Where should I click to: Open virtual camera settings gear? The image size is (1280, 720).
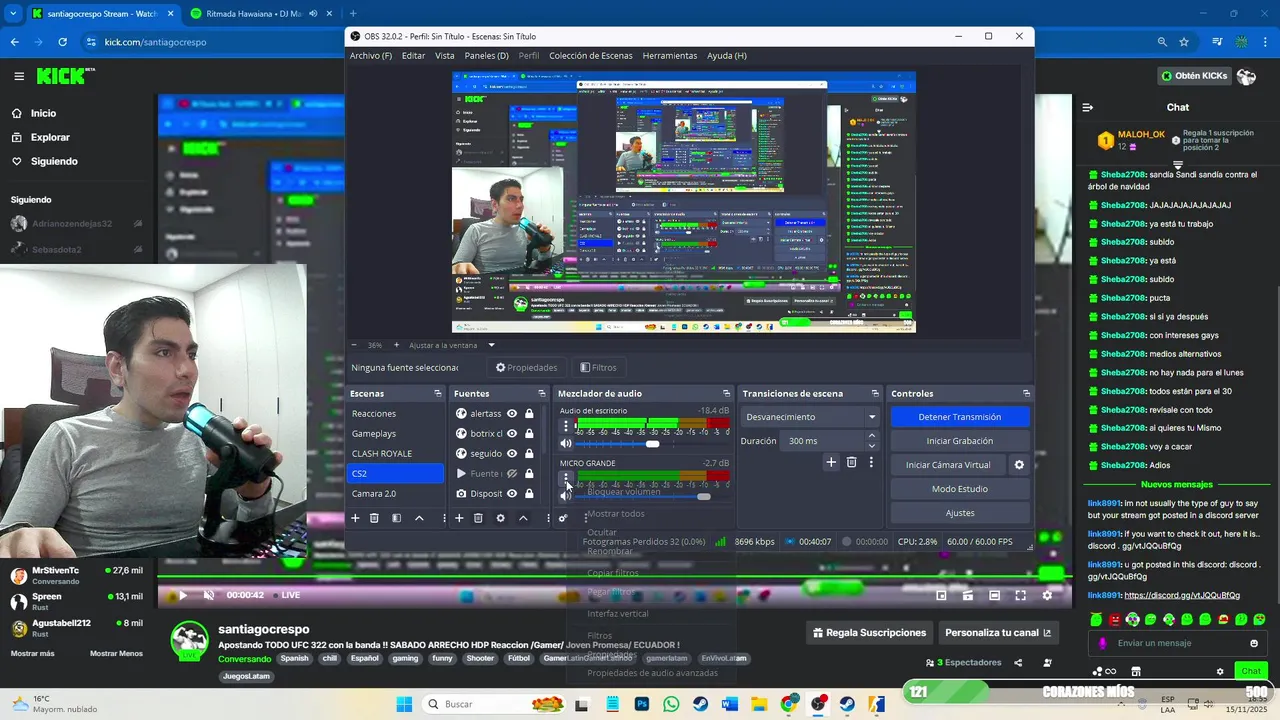click(x=1019, y=465)
